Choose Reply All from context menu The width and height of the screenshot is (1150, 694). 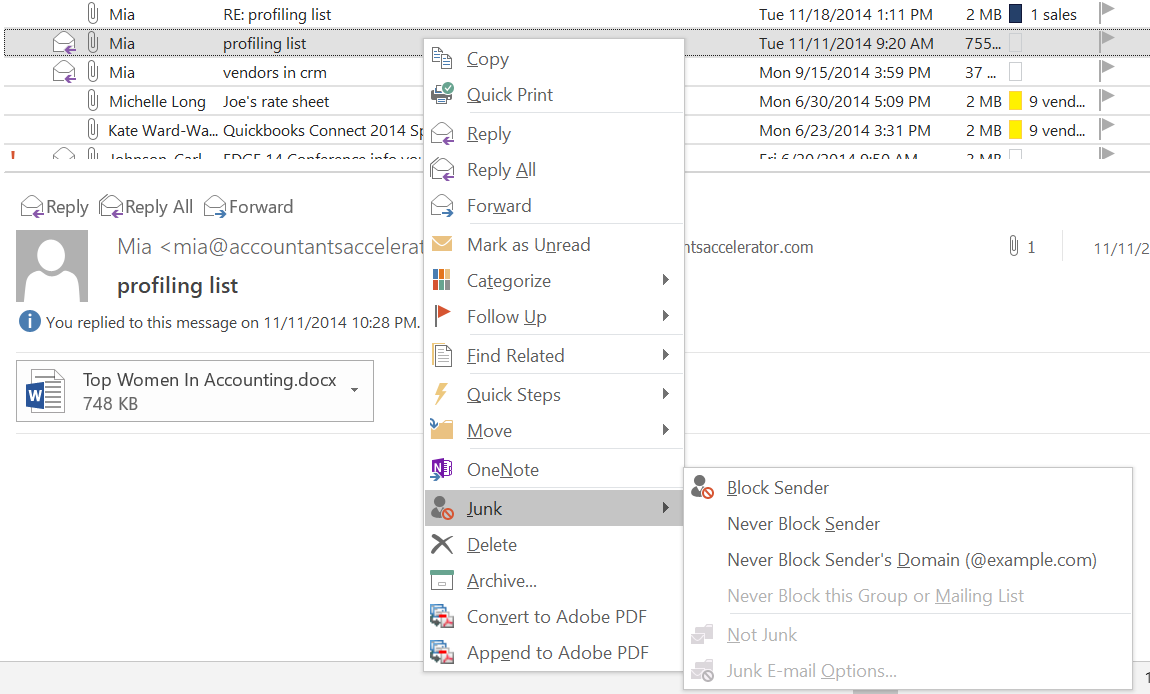501,170
